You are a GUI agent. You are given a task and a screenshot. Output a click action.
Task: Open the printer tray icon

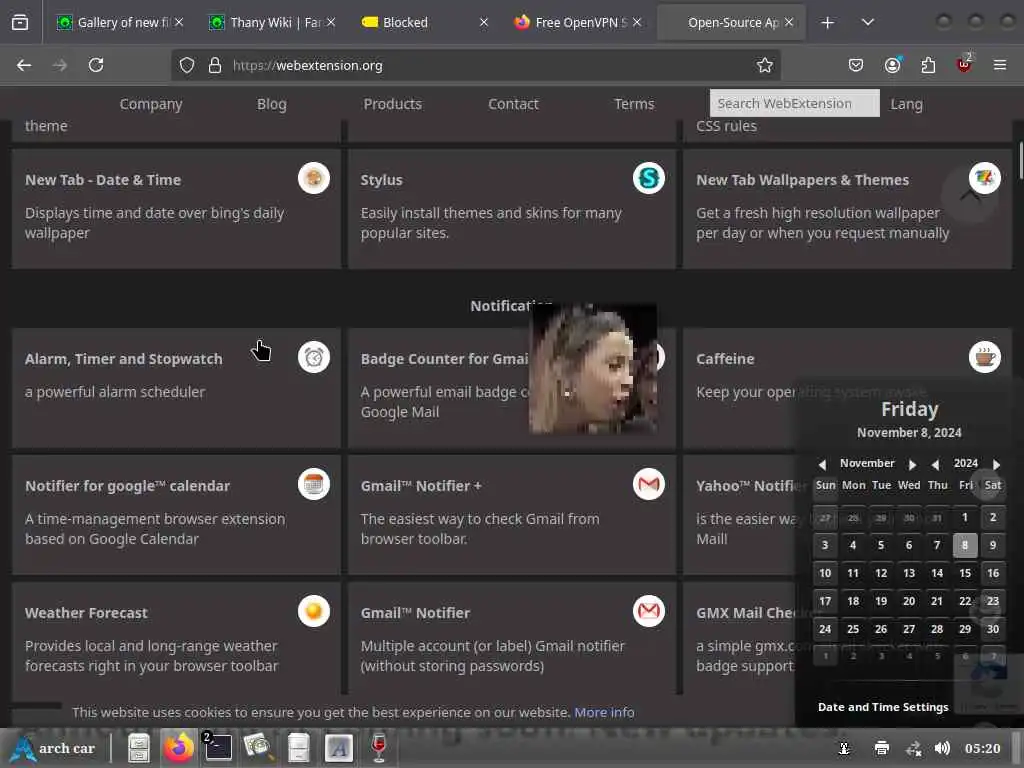pyautogui.click(x=882, y=748)
